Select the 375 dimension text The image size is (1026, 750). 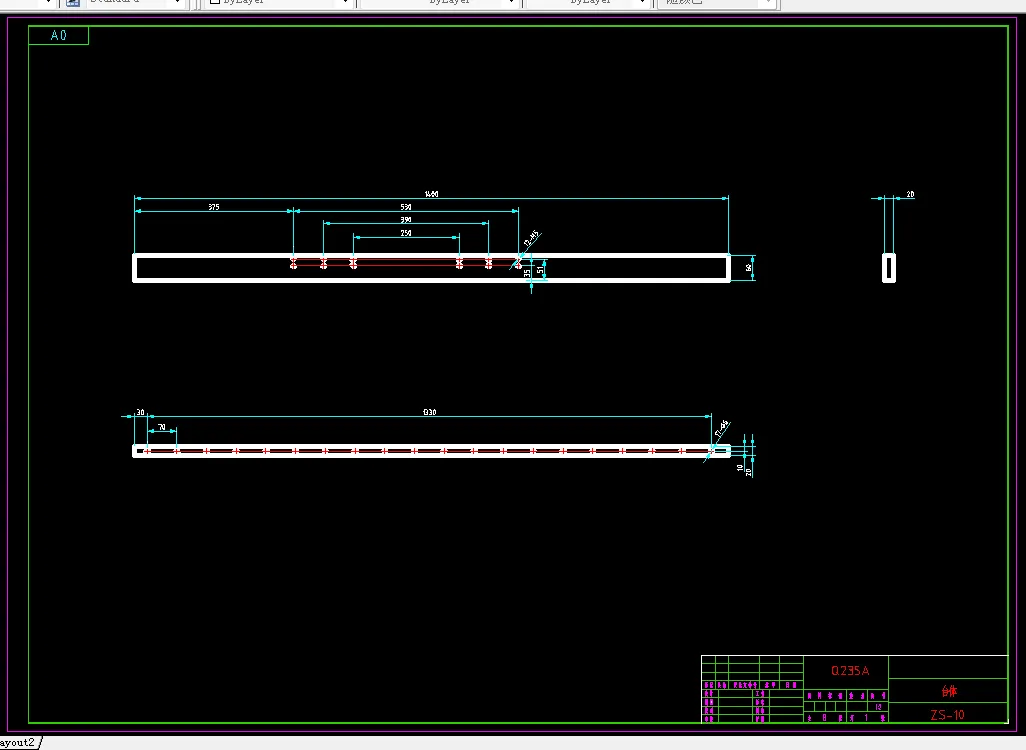[x=214, y=207]
